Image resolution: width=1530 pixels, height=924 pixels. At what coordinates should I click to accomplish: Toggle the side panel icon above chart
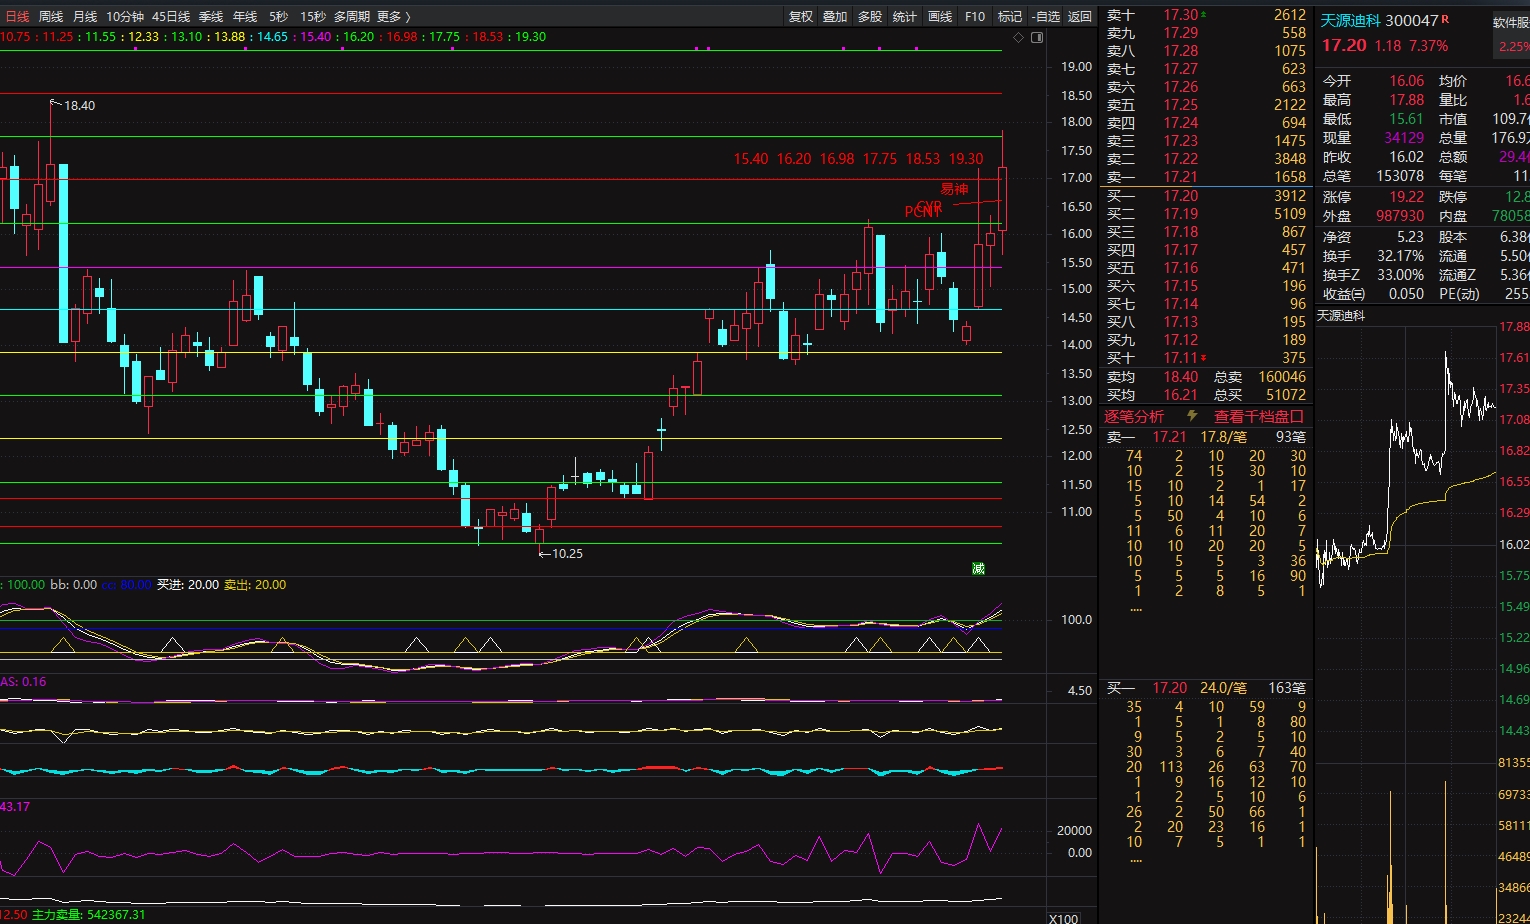(1037, 37)
